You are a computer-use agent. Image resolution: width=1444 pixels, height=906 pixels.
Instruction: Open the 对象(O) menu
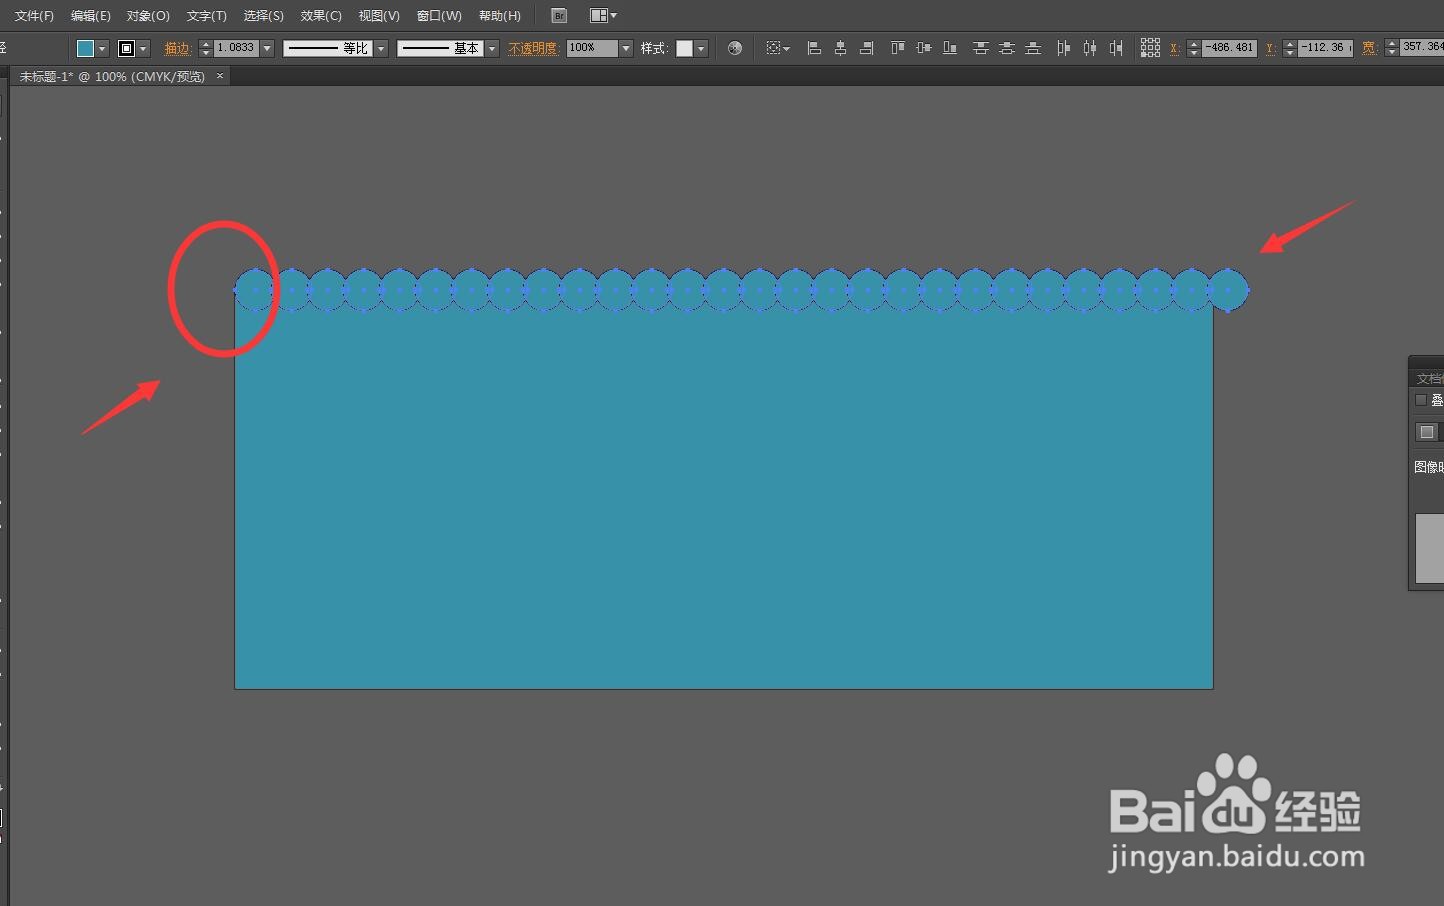tap(148, 16)
